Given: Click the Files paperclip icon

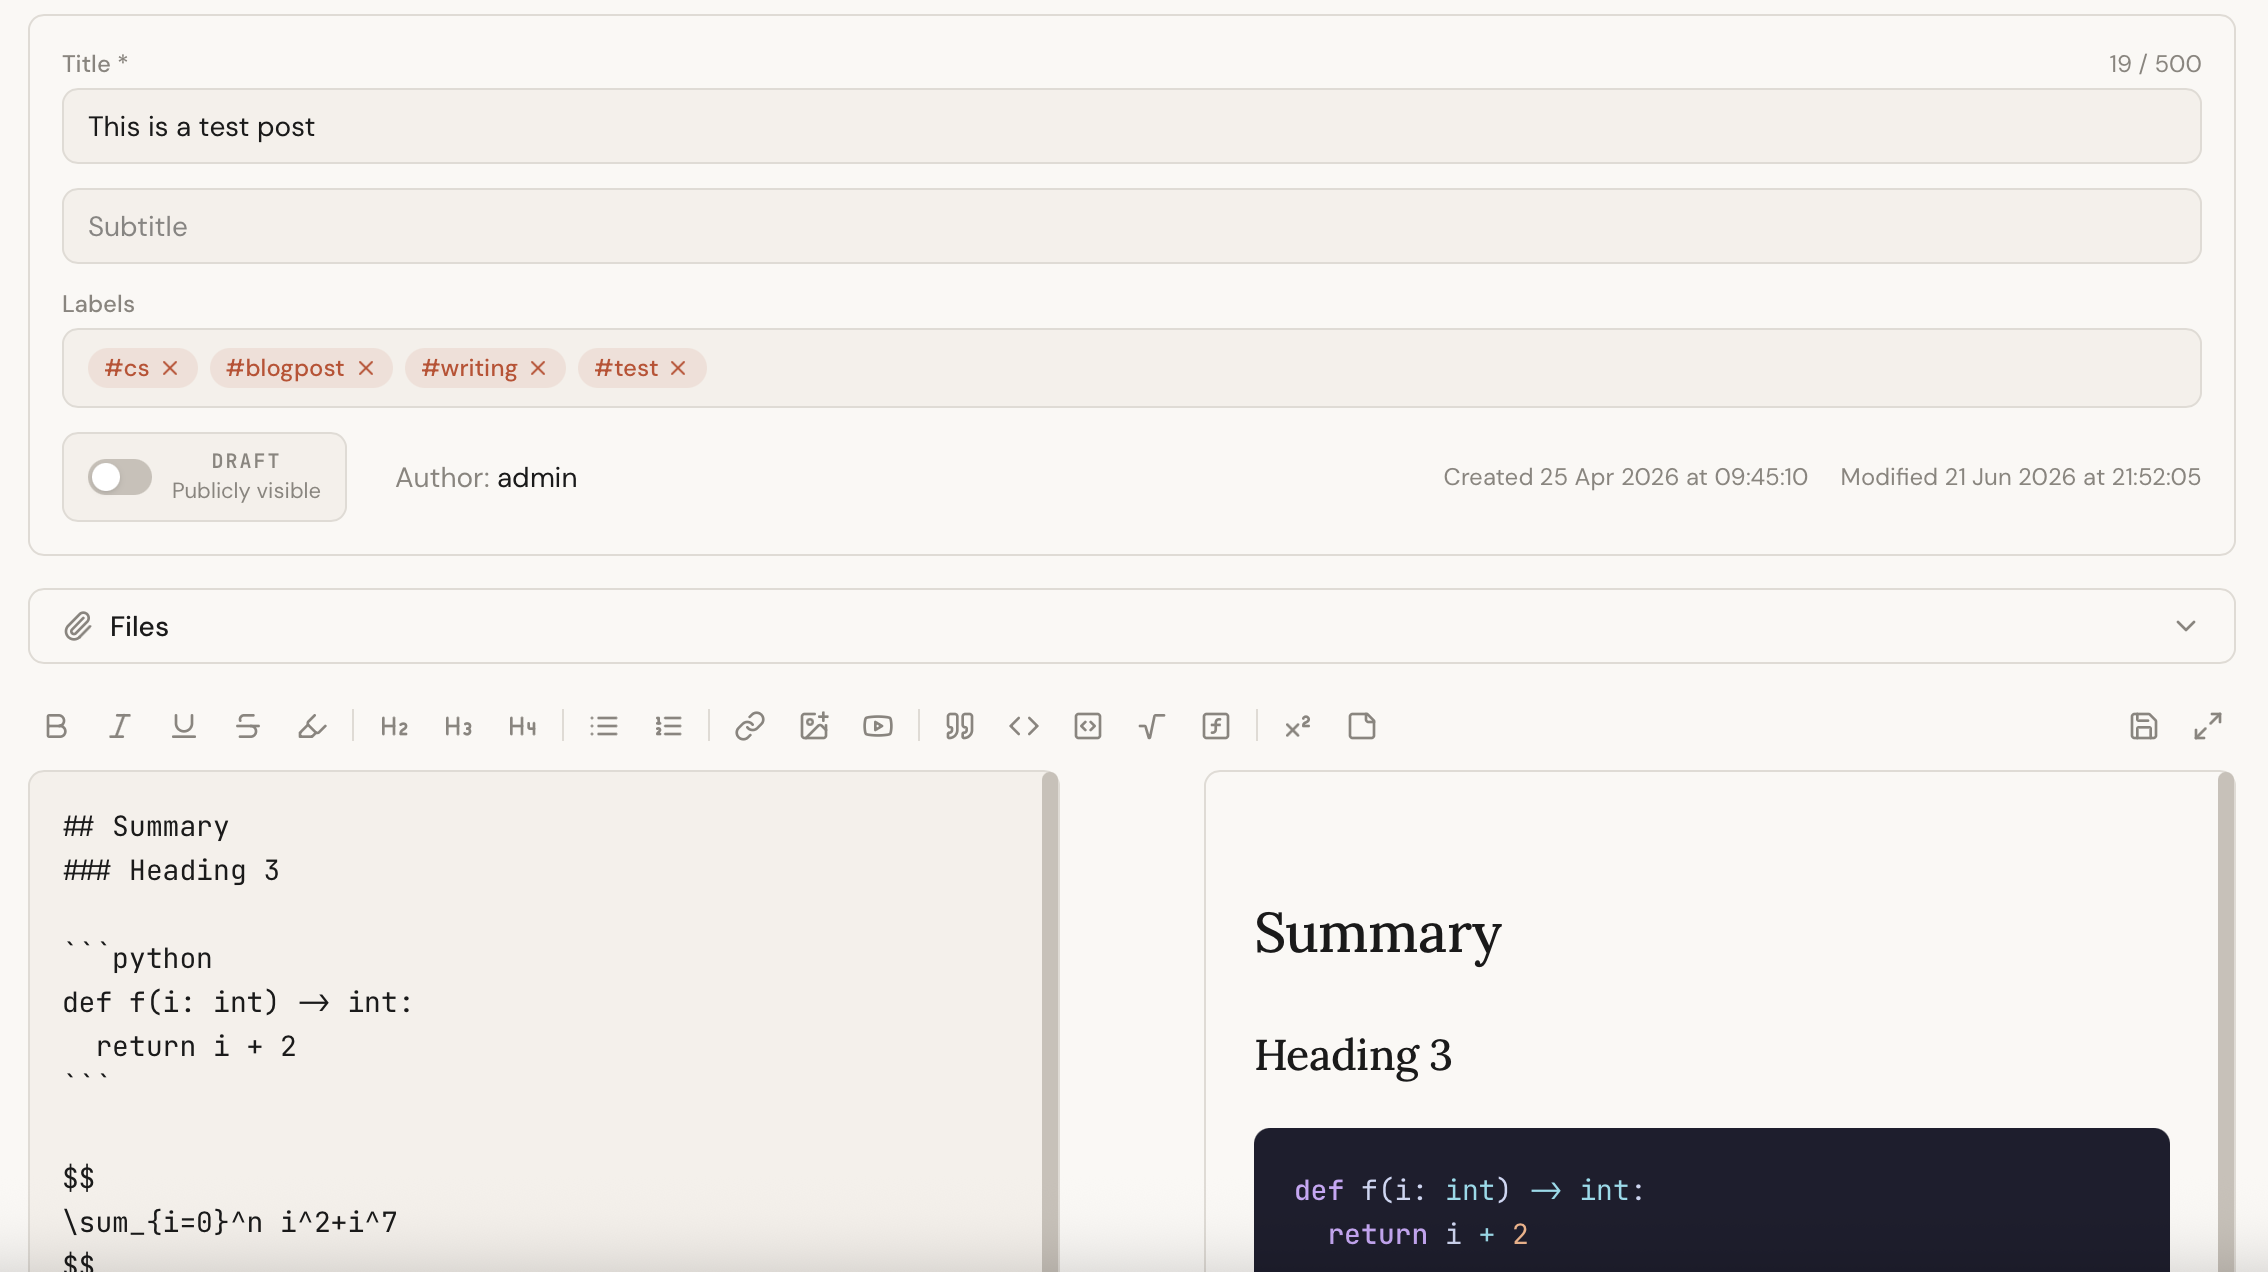Looking at the screenshot, I should 78,626.
